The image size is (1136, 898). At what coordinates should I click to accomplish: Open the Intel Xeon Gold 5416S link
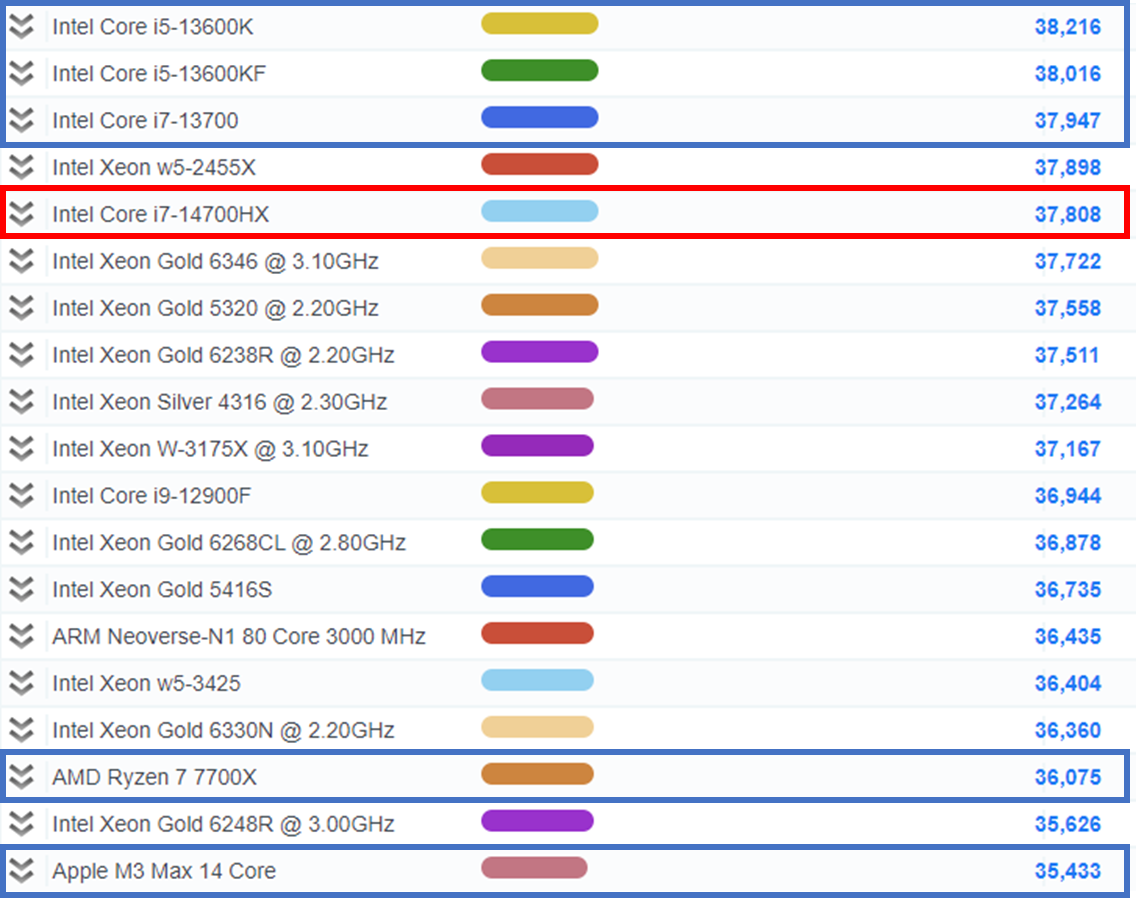pyautogui.click(x=162, y=589)
